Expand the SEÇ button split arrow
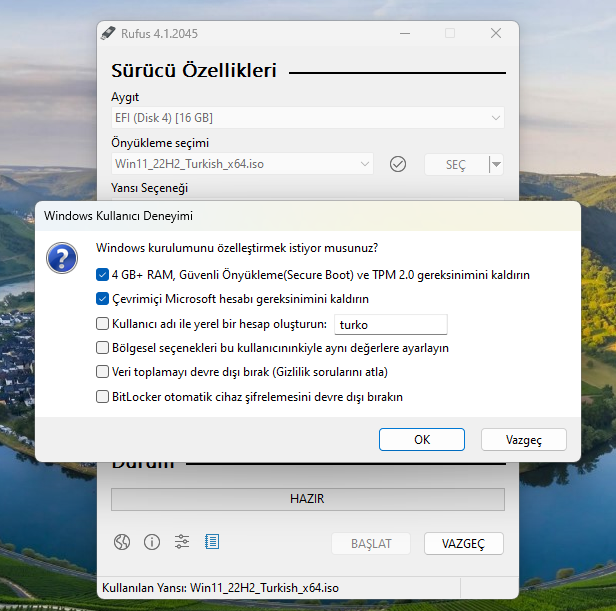Image resolution: width=616 pixels, height=611 pixels. coord(497,164)
